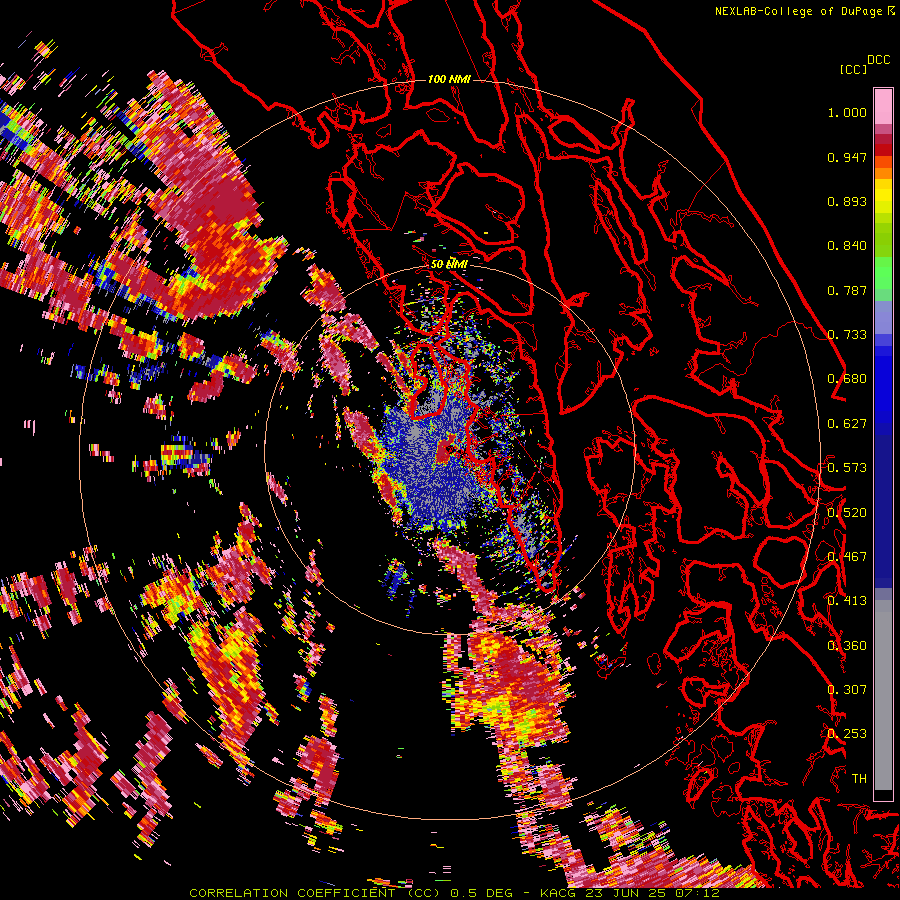
Task: Pick the pink segment atop the color bar
Action: (883, 107)
